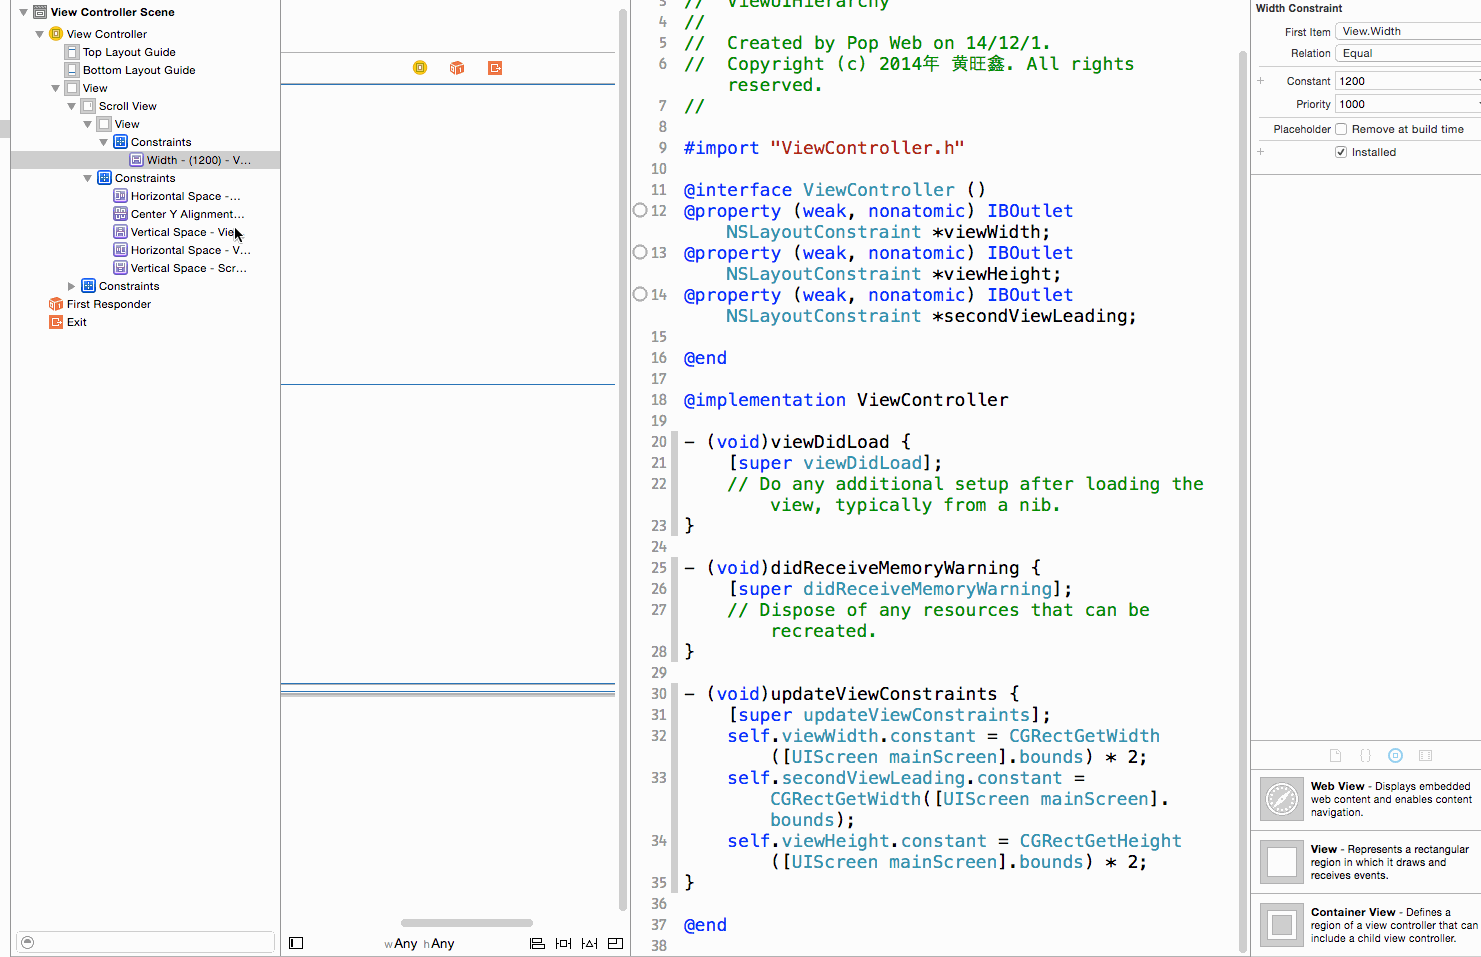This screenshot has width=1481, height=957.
Task: Click the Resizing Behavior icon
Action: (615, 943)
